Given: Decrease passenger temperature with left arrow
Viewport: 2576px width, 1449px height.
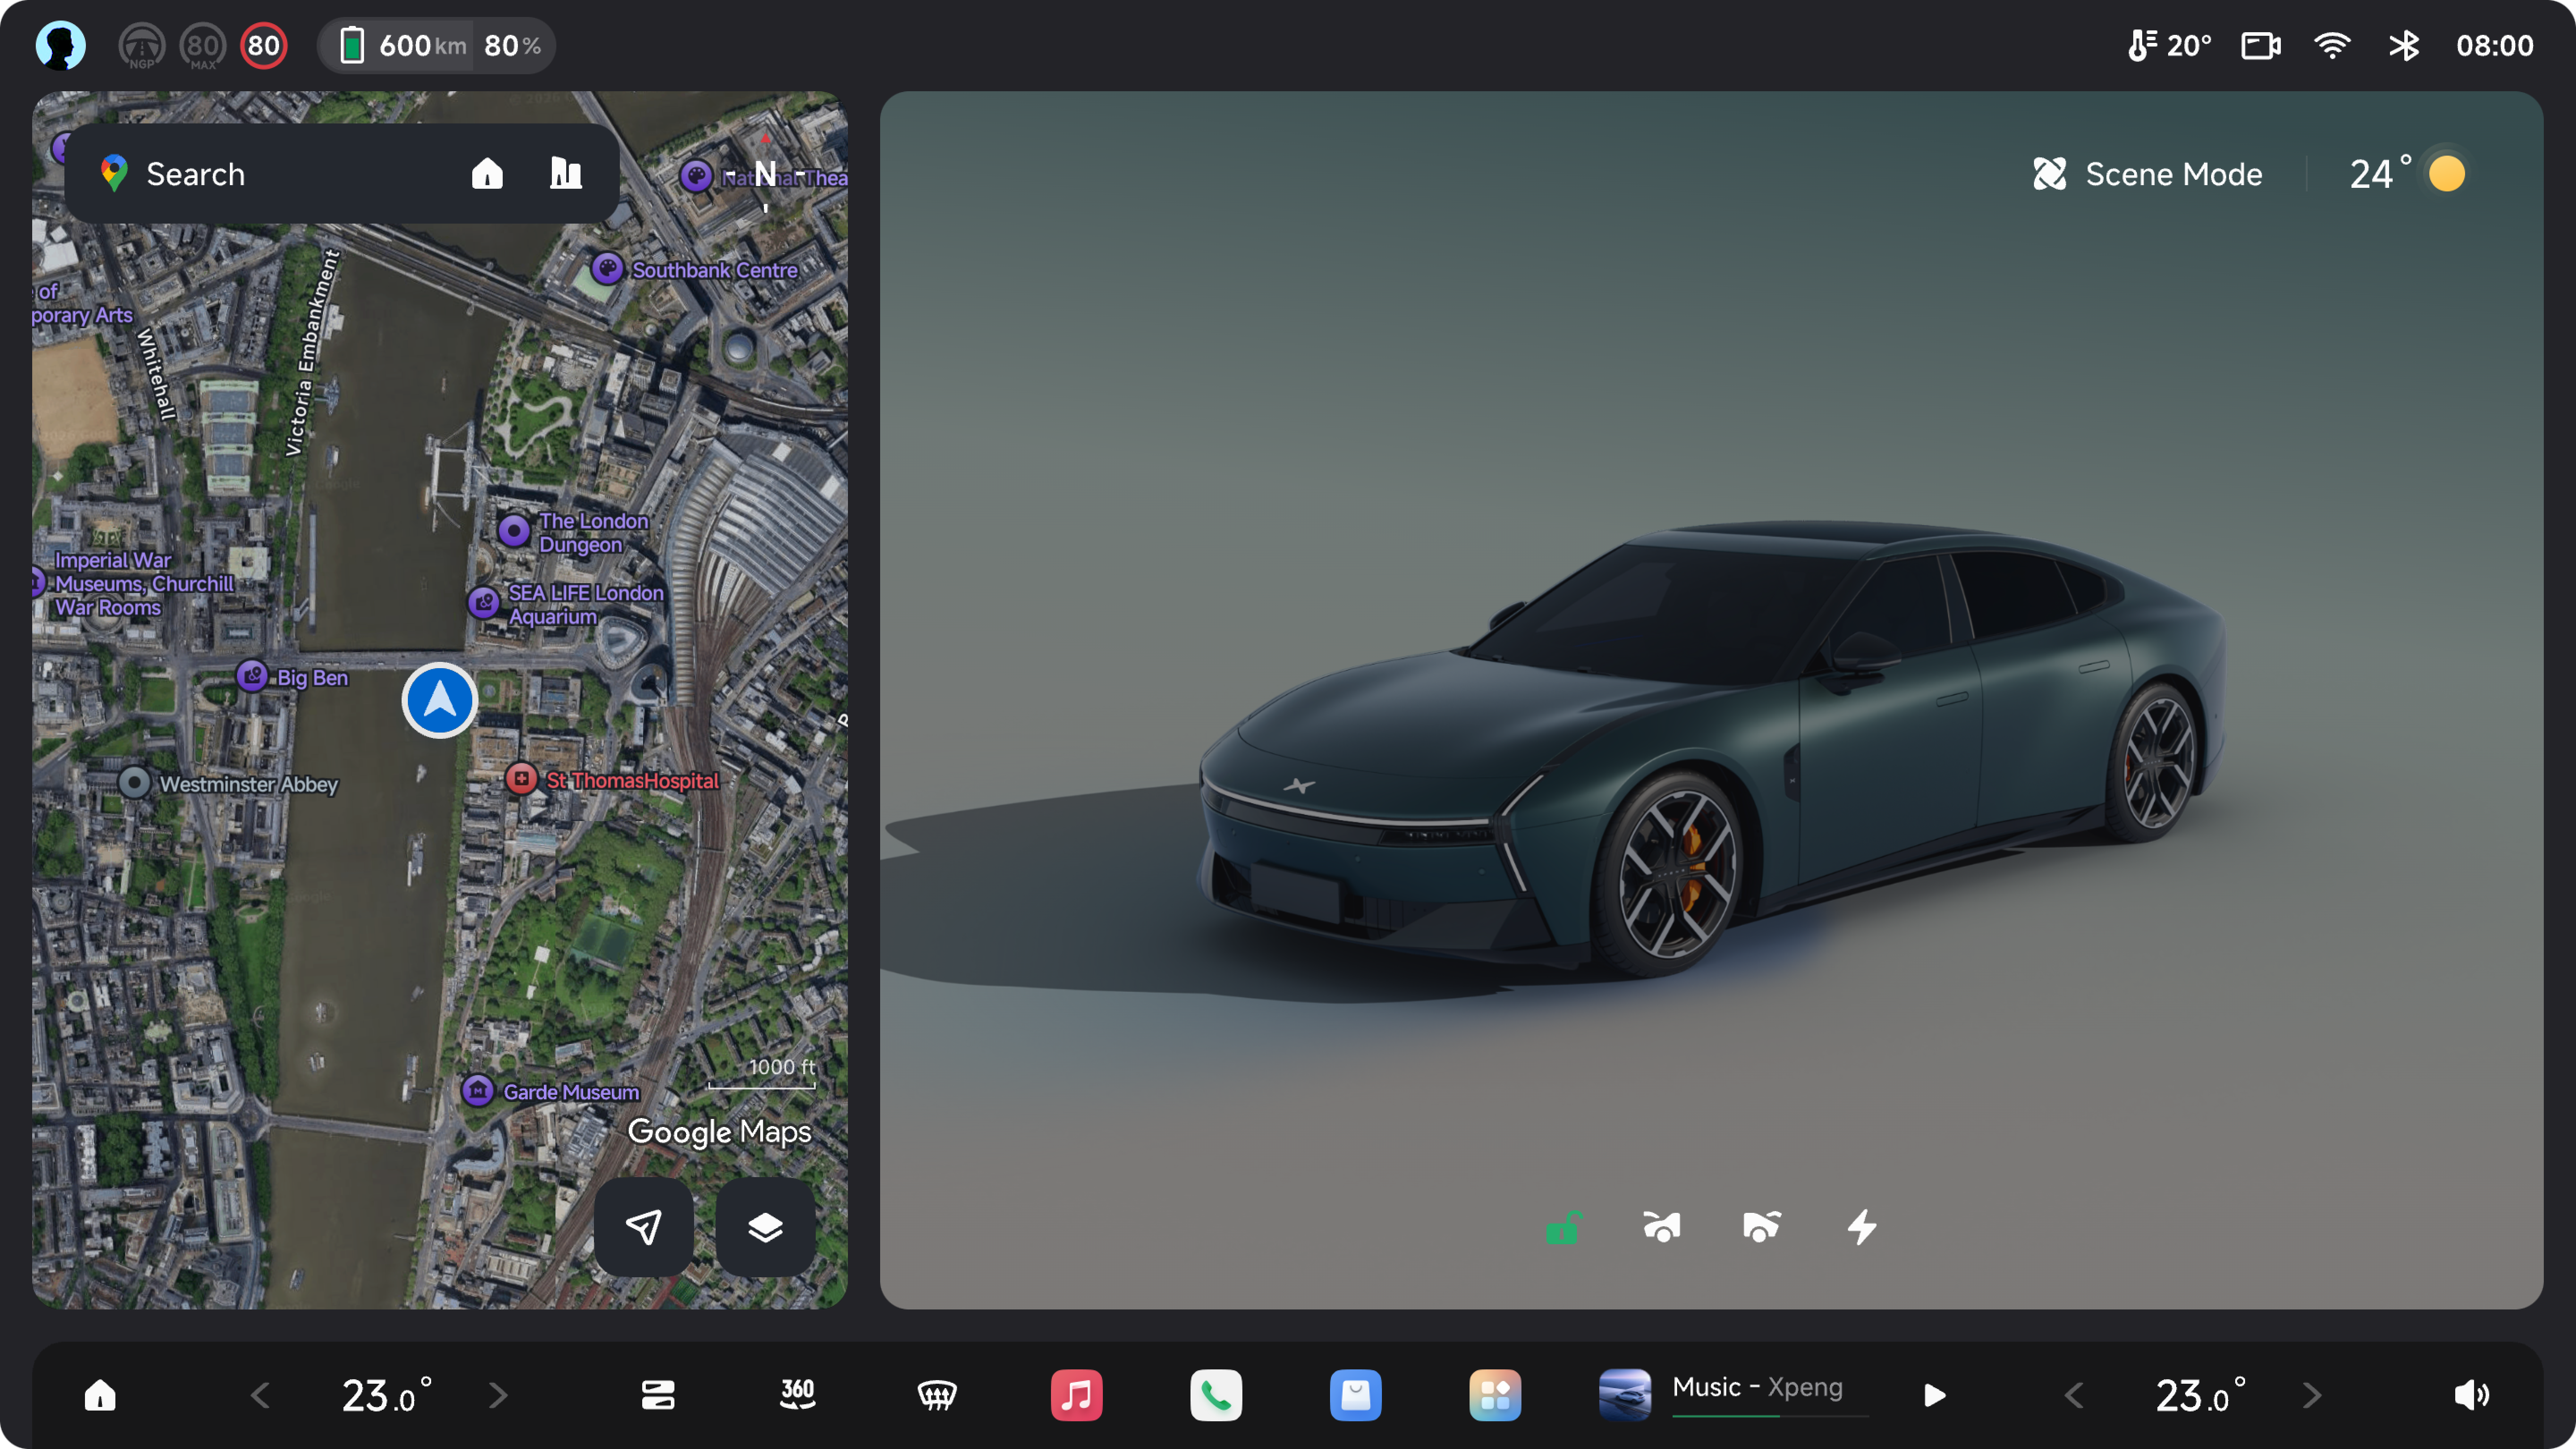Looking at the screenshot, I should pos(2075,1395).
